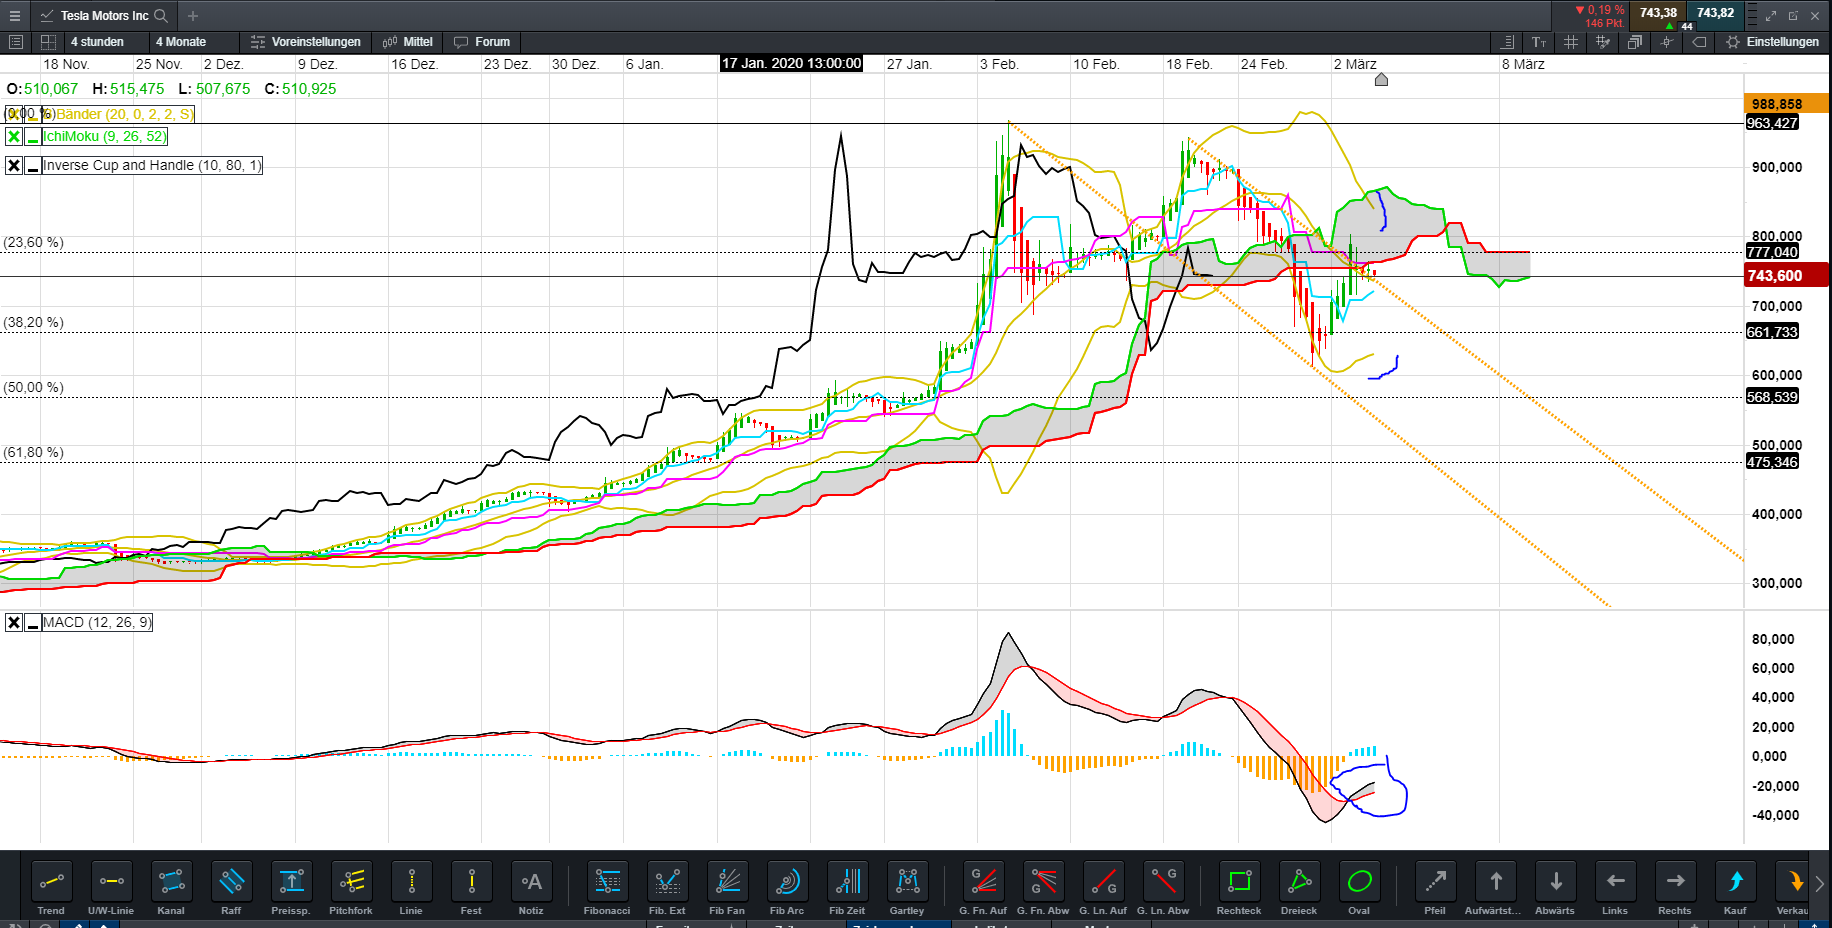
Task: Open the overlapping windows icon
Action: click(x=1635, y=42)
